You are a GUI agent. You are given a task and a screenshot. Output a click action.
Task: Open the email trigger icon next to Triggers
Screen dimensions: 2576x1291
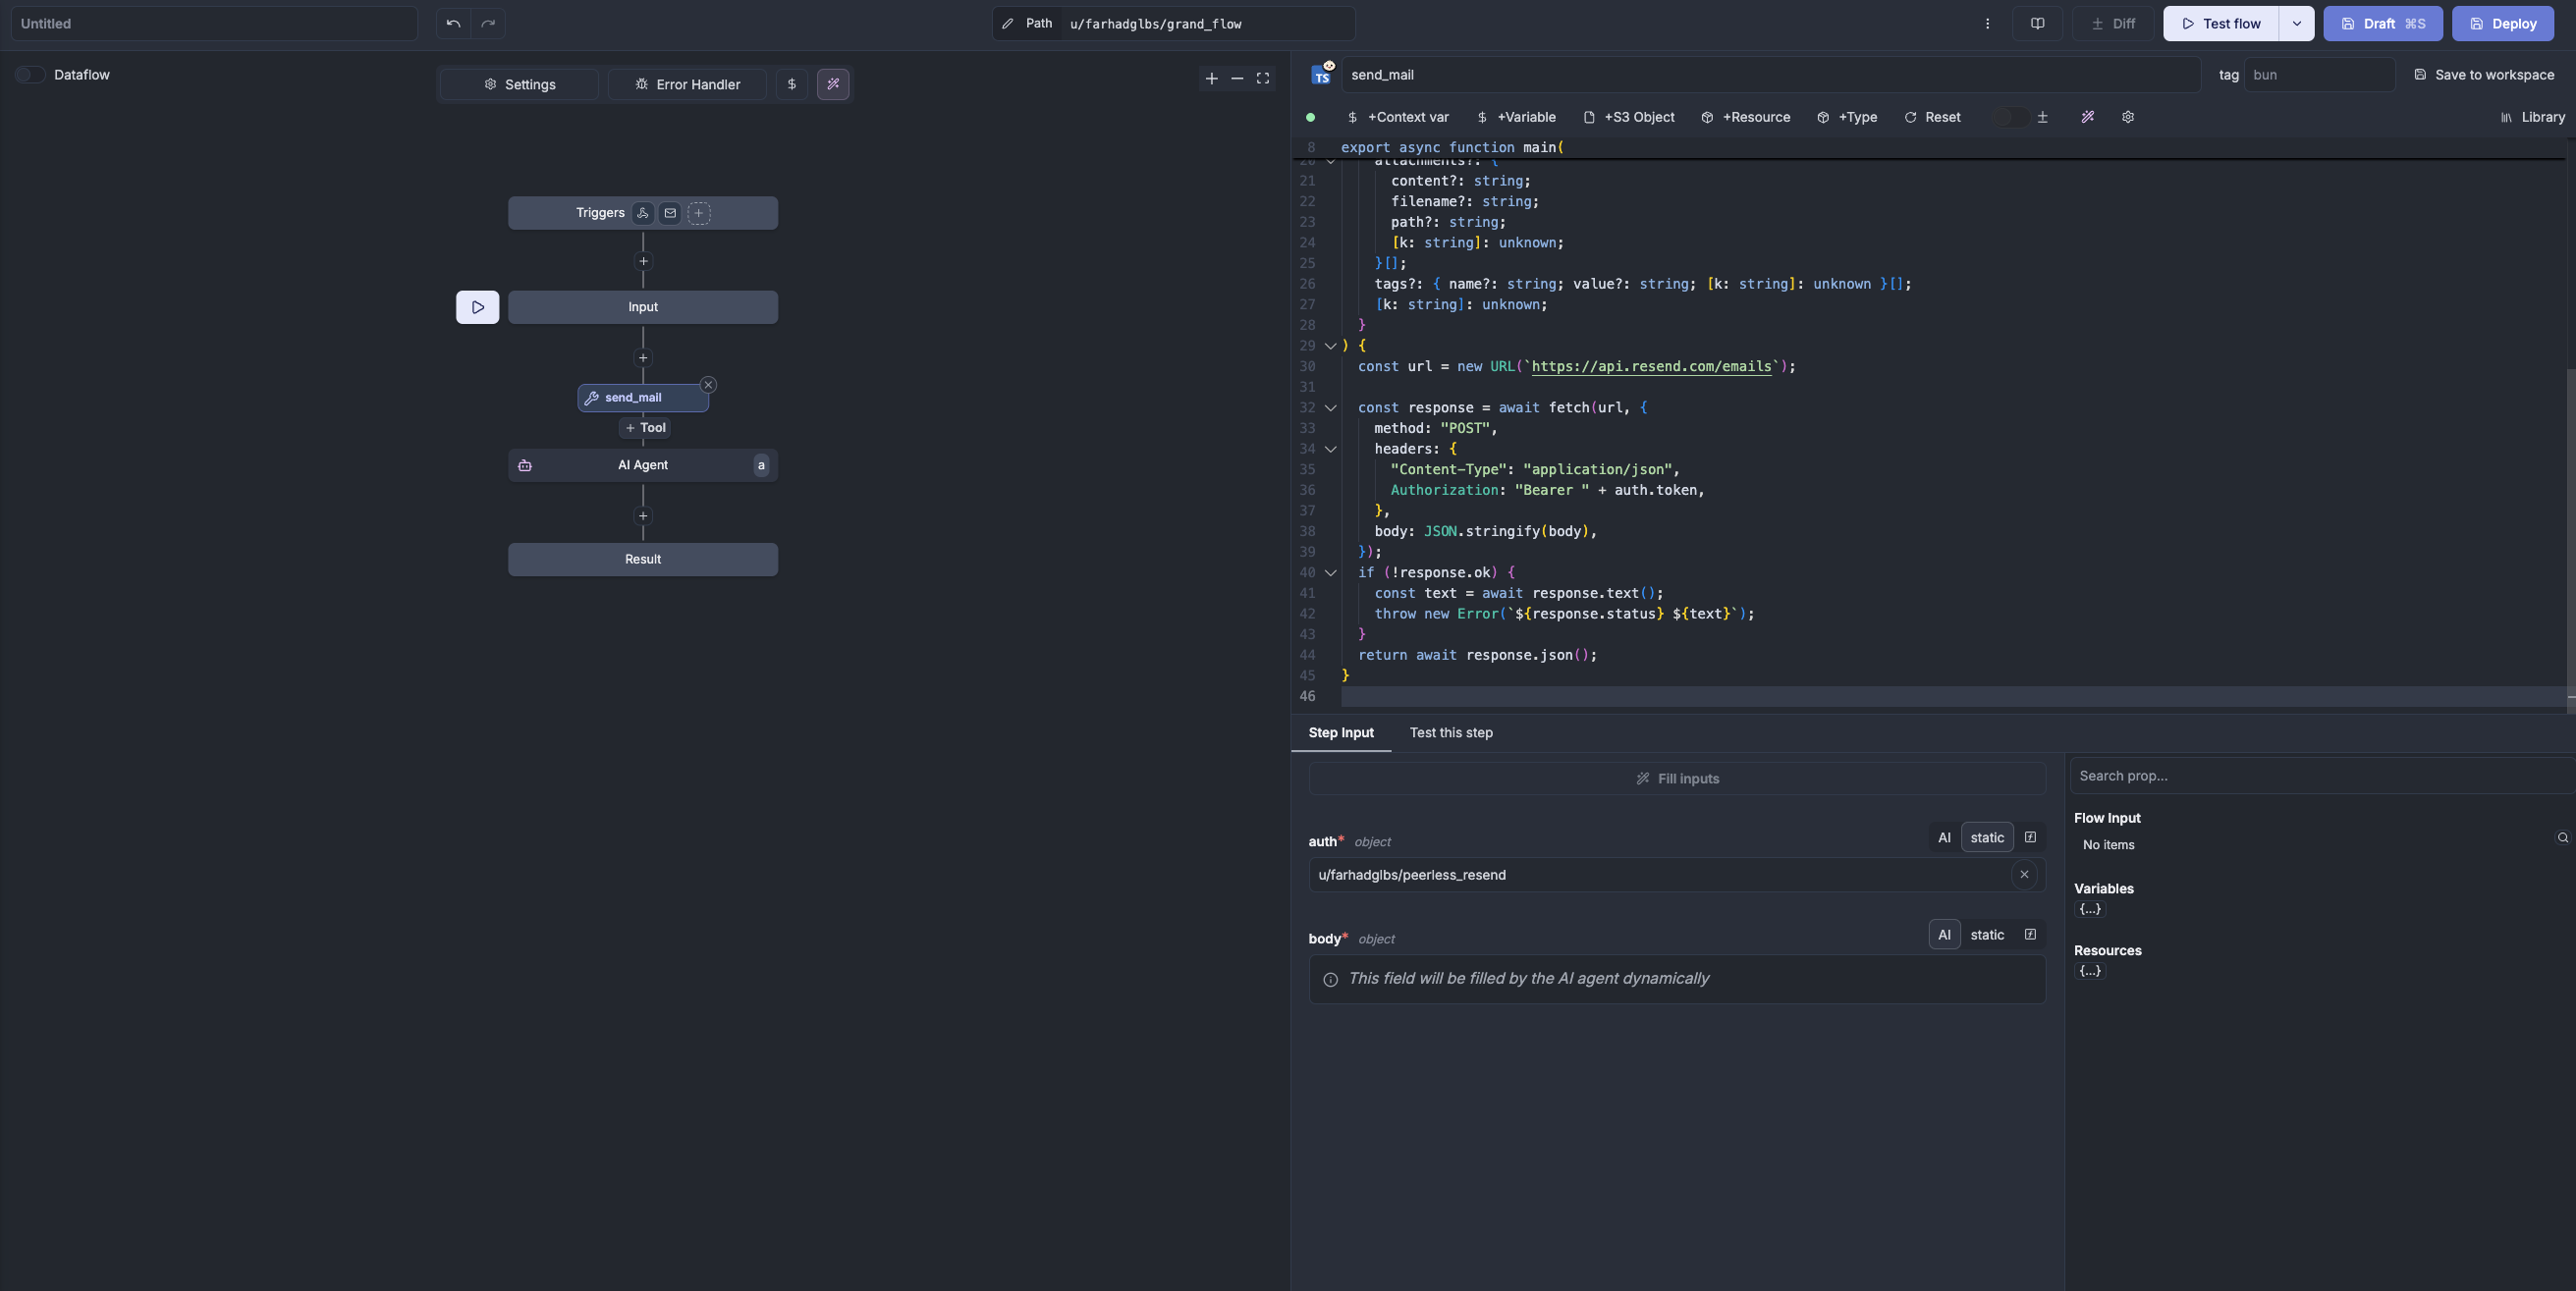(x=670, y=212)
